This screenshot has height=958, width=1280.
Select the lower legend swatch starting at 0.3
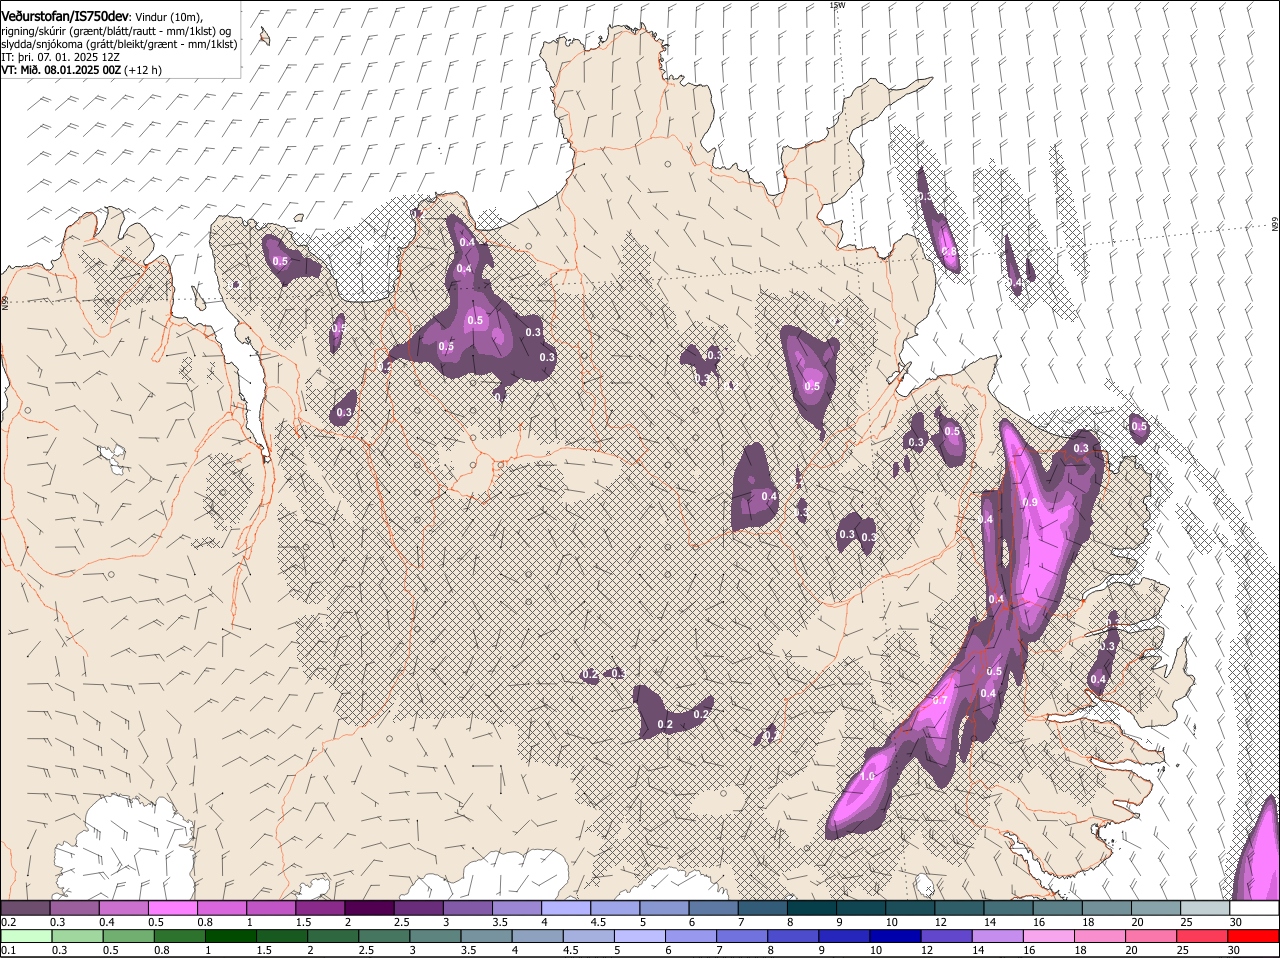pyautogui.click(x=77, y=936)
